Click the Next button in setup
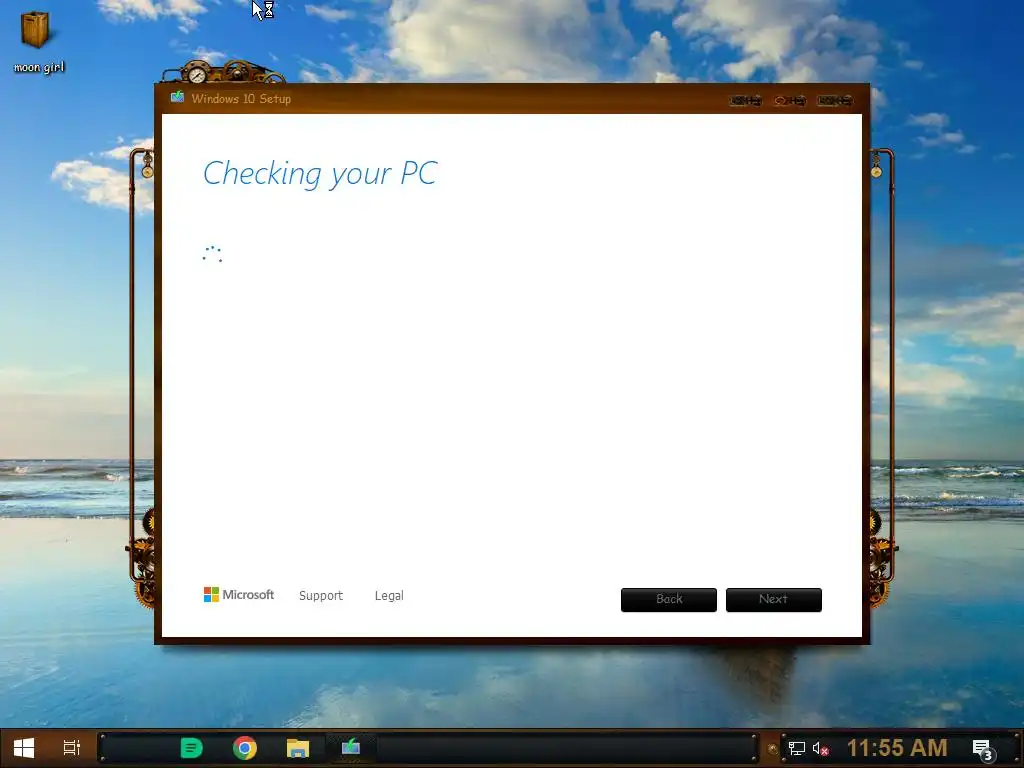 (774, 600)
